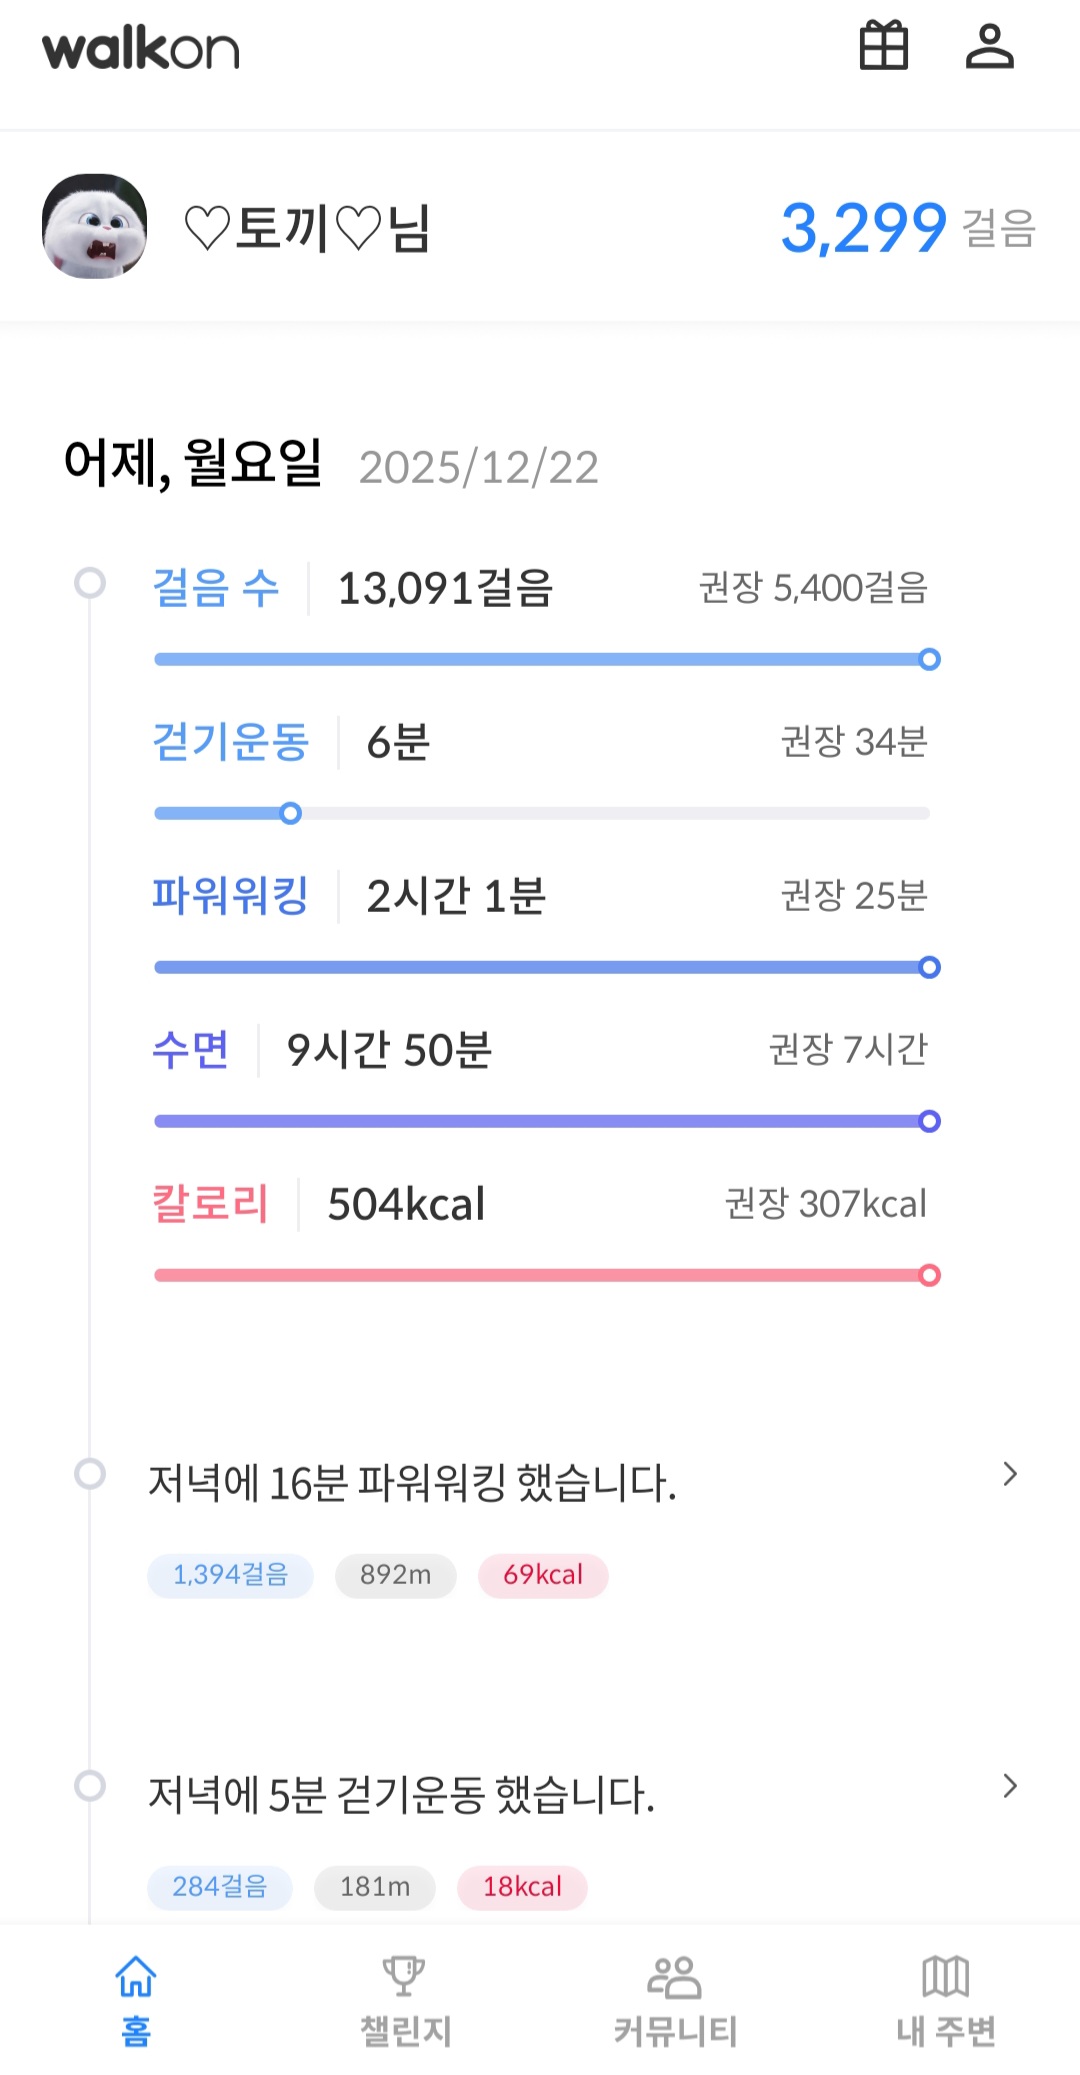The height and width of the screenshot is (2075, 1080).
Task: Click the 걷기운동 progress bar handle
Action: coord(291,813)
